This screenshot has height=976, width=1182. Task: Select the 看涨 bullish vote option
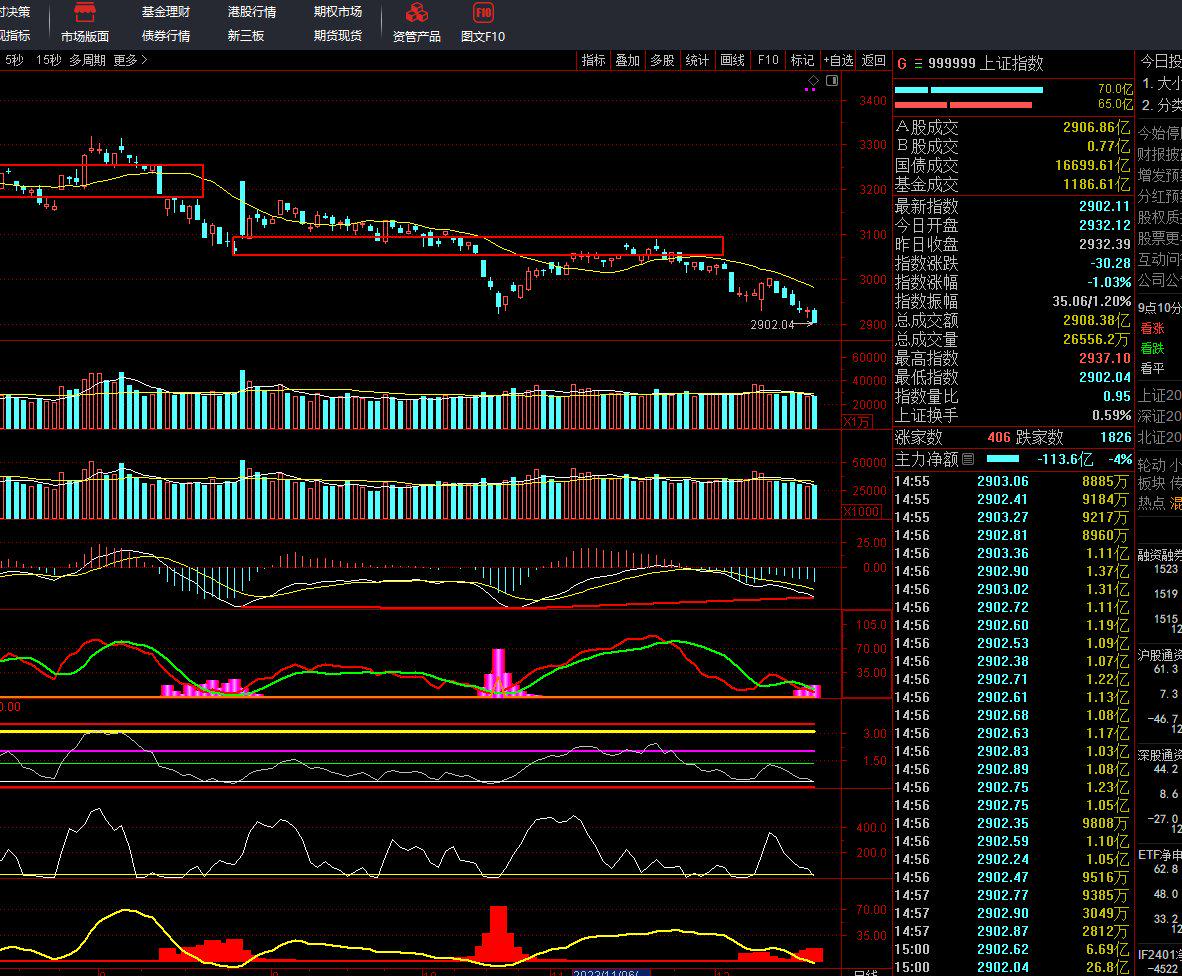1152,328
